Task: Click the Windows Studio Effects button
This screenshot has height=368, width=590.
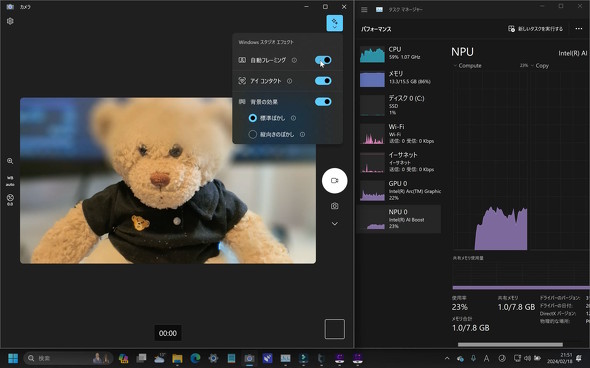Action: [x=335, y=23]
